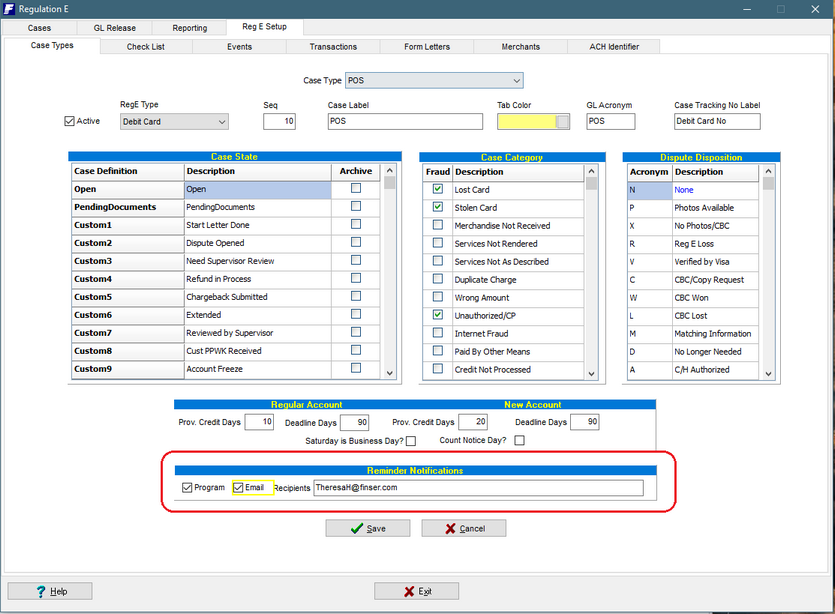
Task: Click the Regulation E app icon in title bar
Action: pos(9,9)
